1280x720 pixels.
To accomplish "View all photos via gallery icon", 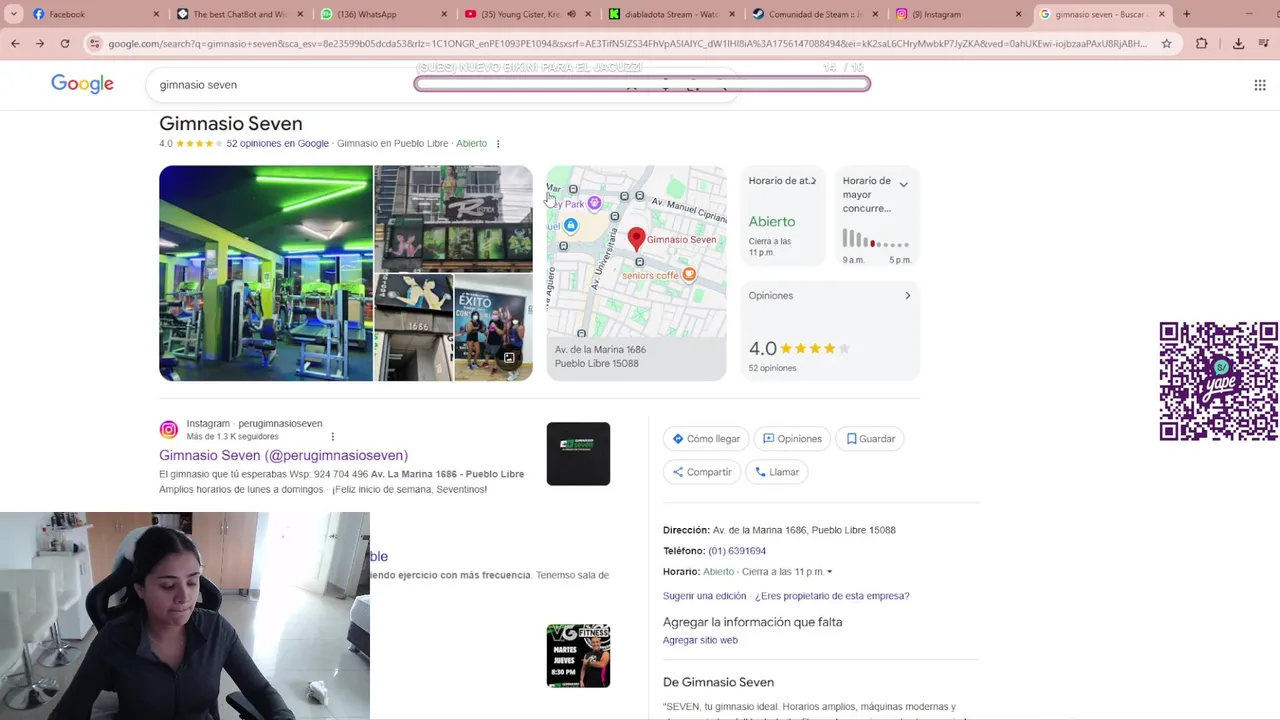I will [509, 358].
